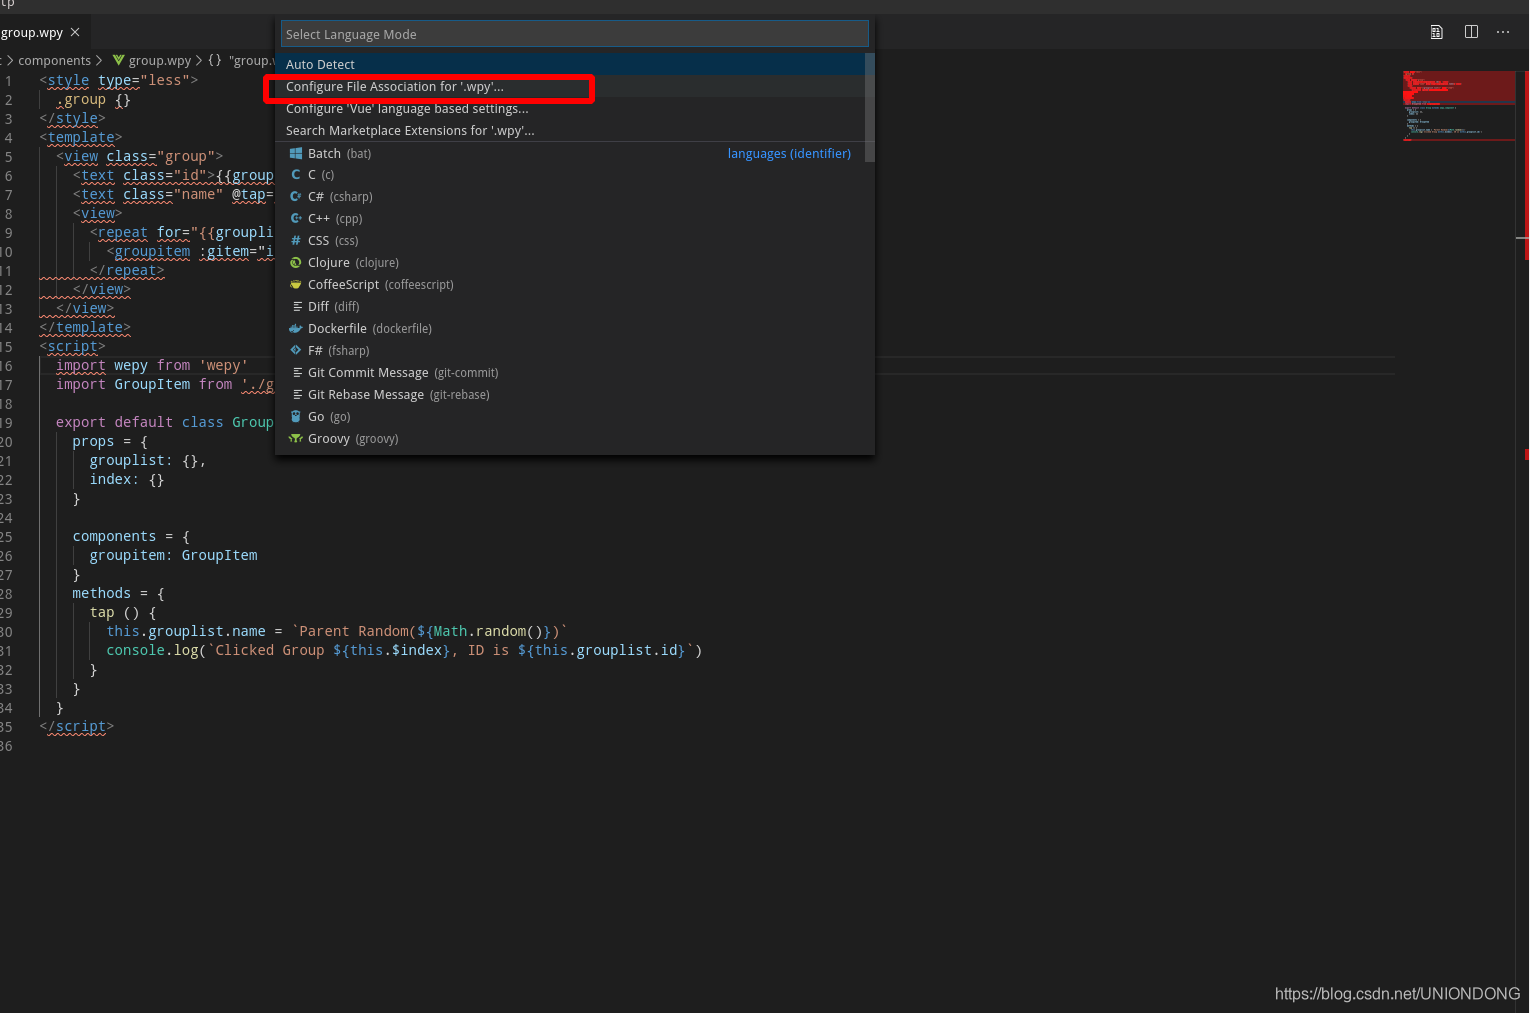
Task: Click the Dockerfile whale icon
Action: (x=296, y=329)
